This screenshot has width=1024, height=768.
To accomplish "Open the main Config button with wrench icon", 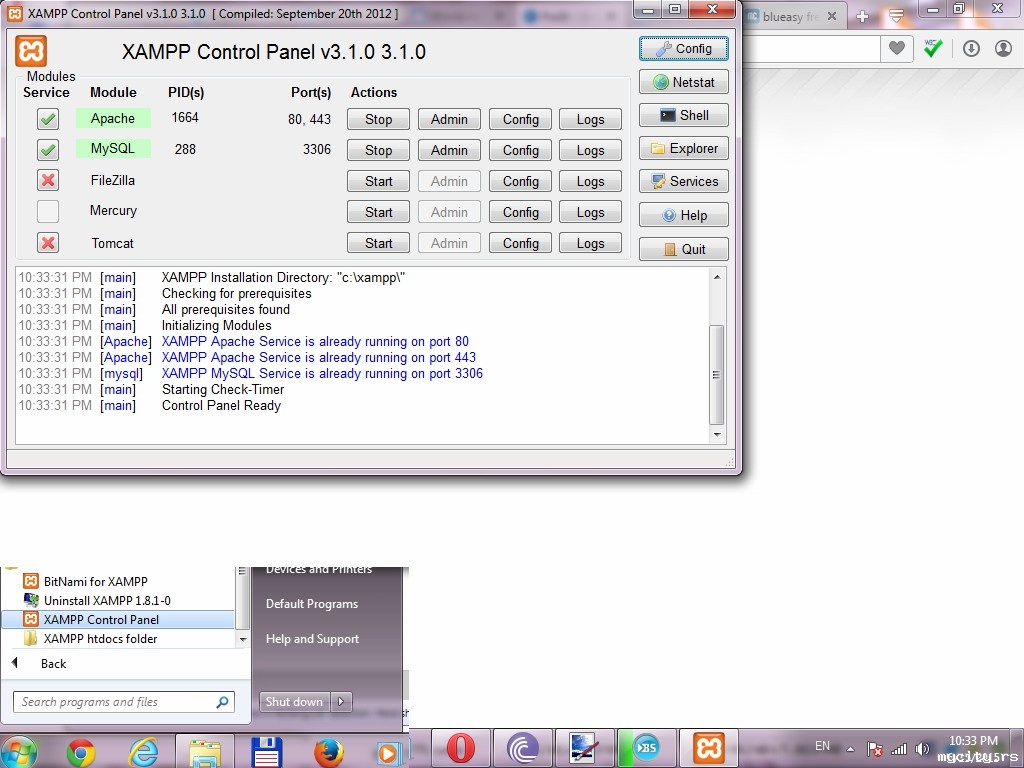I will click(684, 48).
